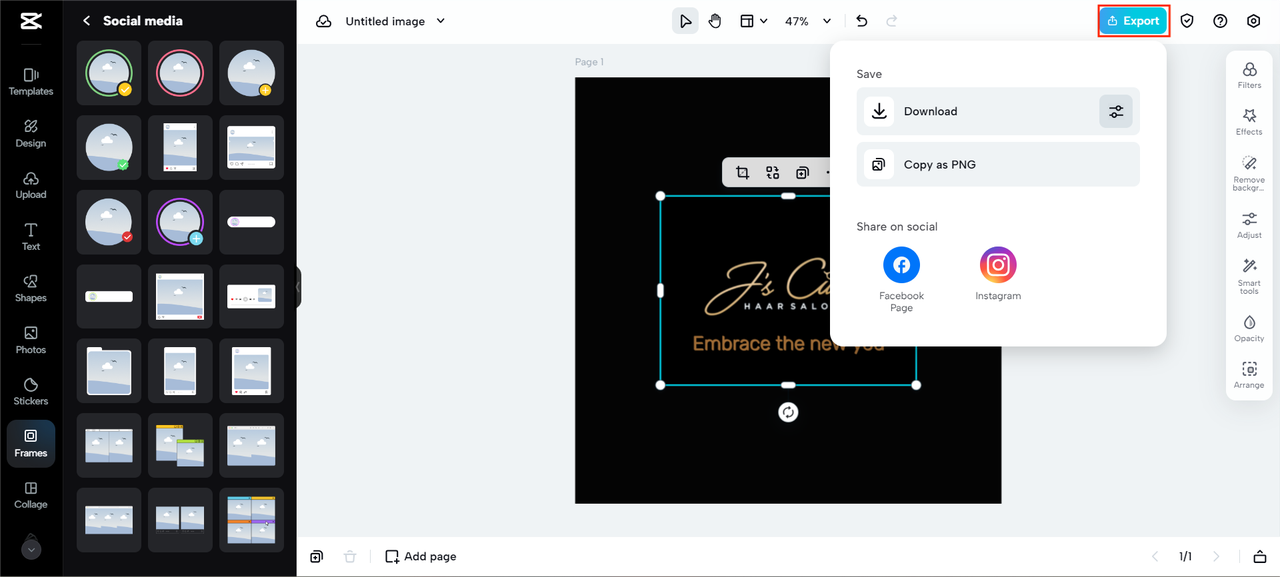Collapse the left panel handle
Screen dimensions: 1280x577
298,288
